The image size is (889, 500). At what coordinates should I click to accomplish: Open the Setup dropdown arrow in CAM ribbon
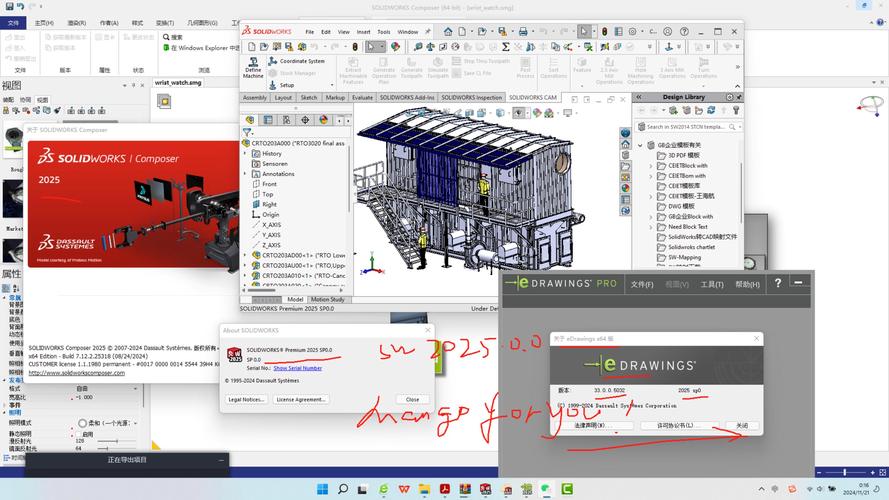pyautogui.click(x=332, y=85)
